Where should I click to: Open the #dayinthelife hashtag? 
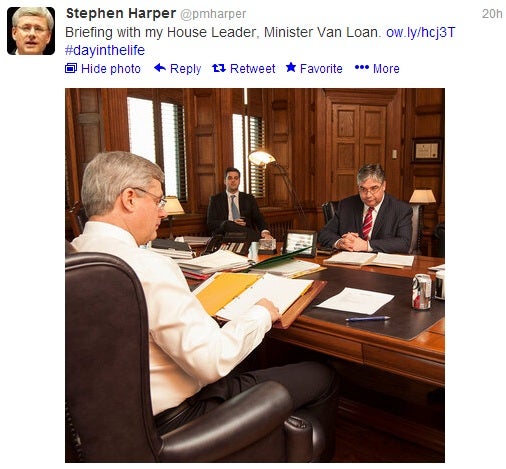[x=105, y=50]
